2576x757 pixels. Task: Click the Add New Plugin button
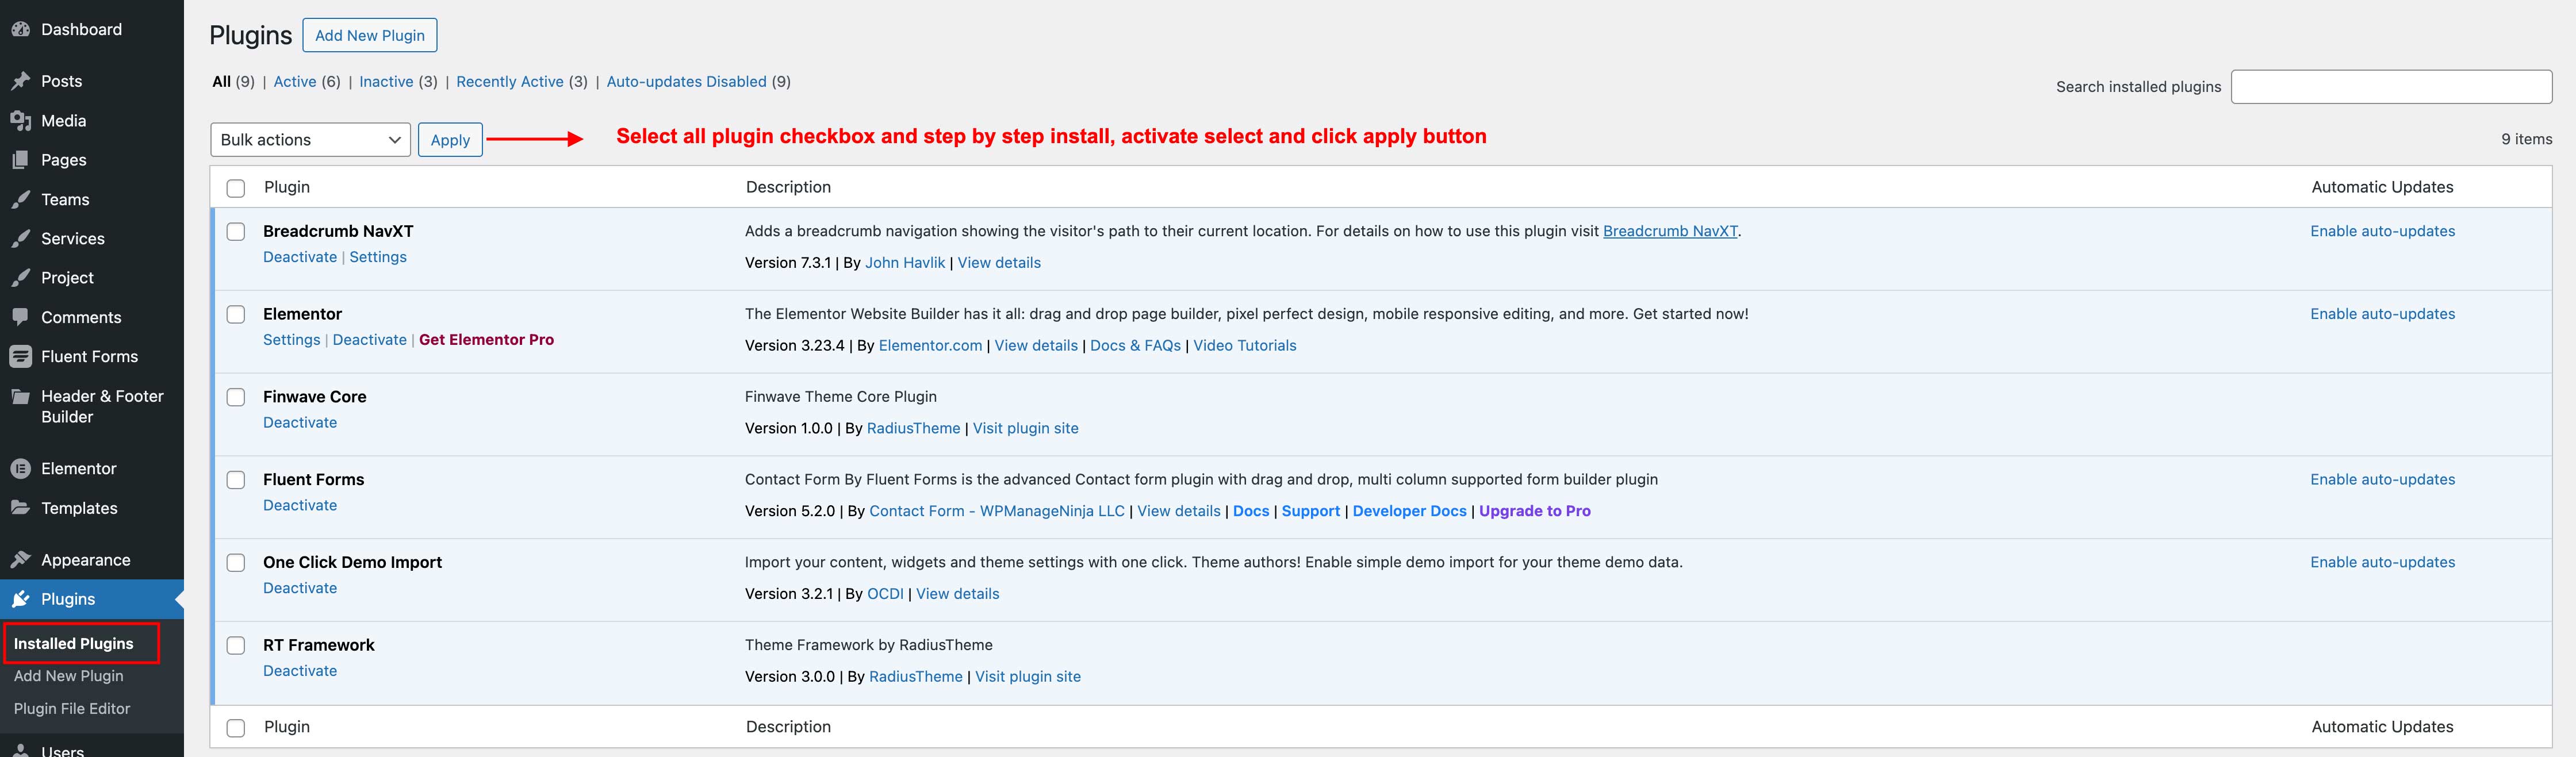coord(370,35)
